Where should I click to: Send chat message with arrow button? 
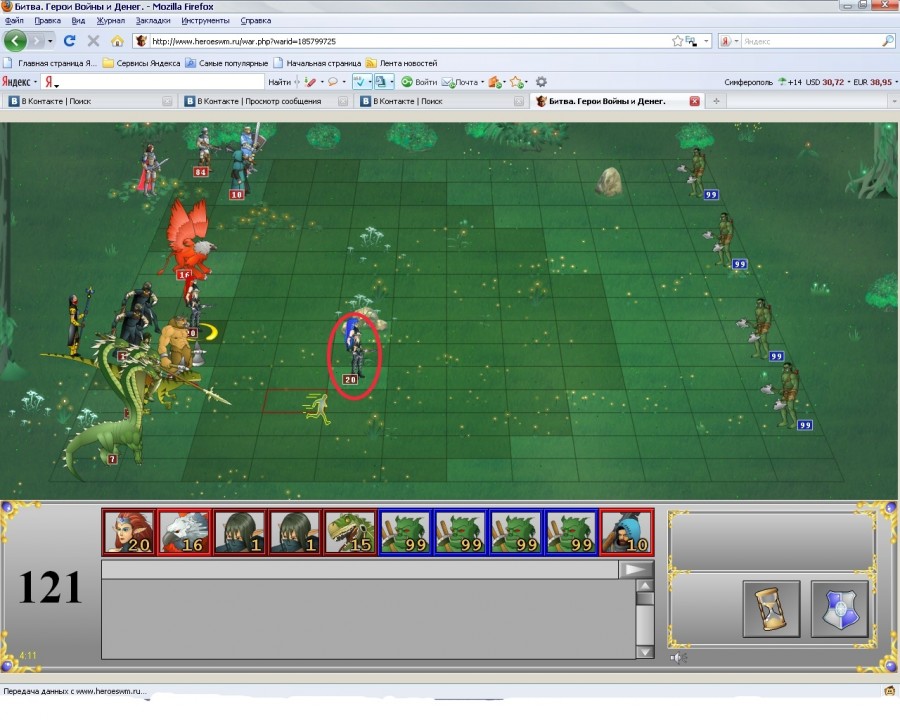[635, 569]
